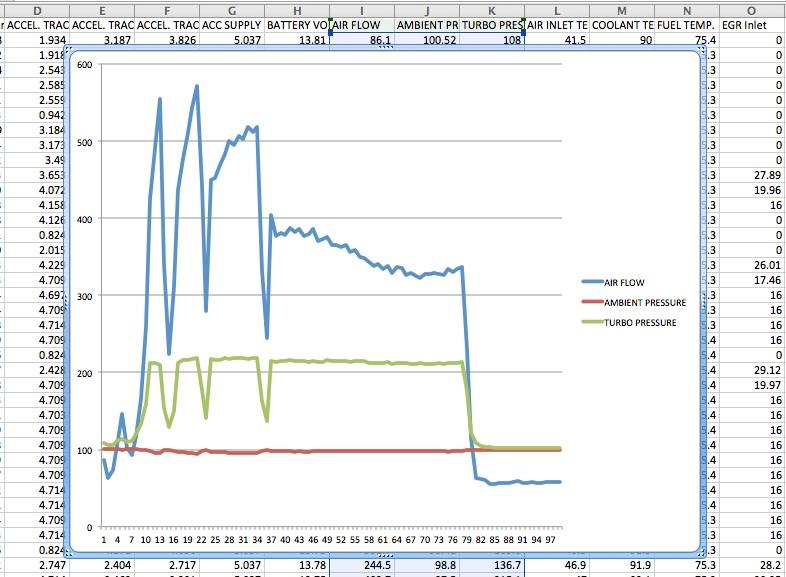
Task: Click the AIR FLOW header cell
Action: 362,23
